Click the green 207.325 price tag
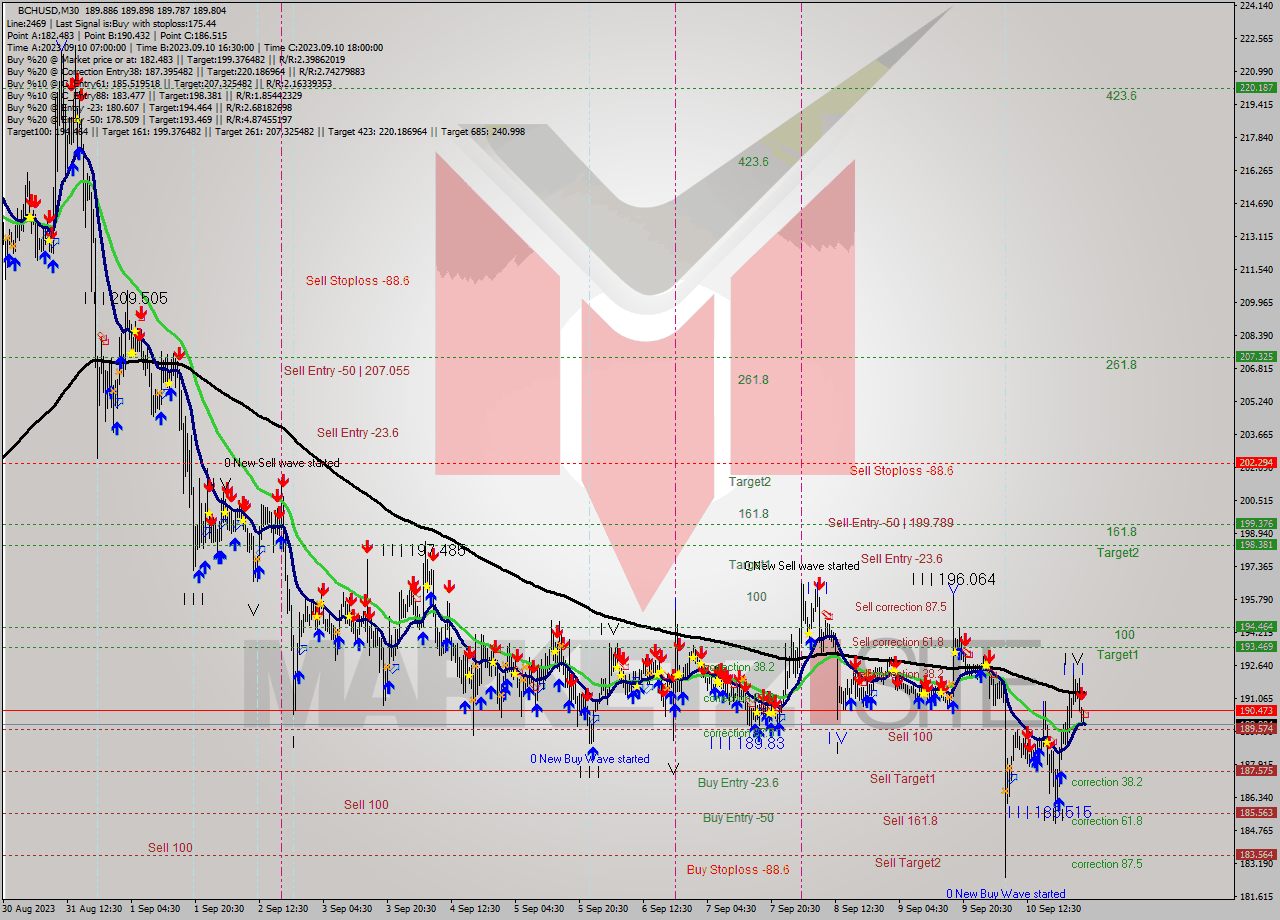1280x920 pixels. [x=1256, y=357]
